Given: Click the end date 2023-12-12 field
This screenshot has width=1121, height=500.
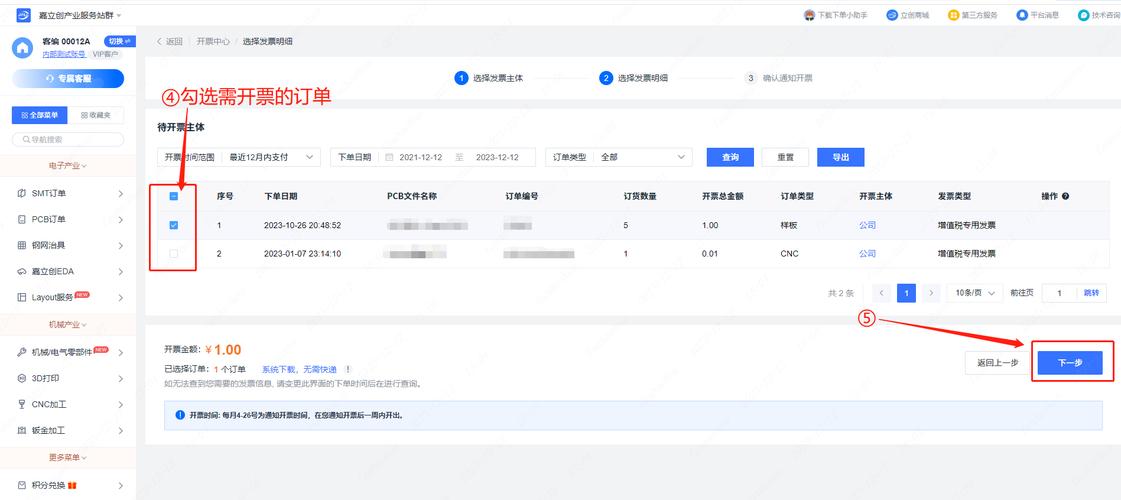Looking at the screenshot, I should [x=497, y=157].
